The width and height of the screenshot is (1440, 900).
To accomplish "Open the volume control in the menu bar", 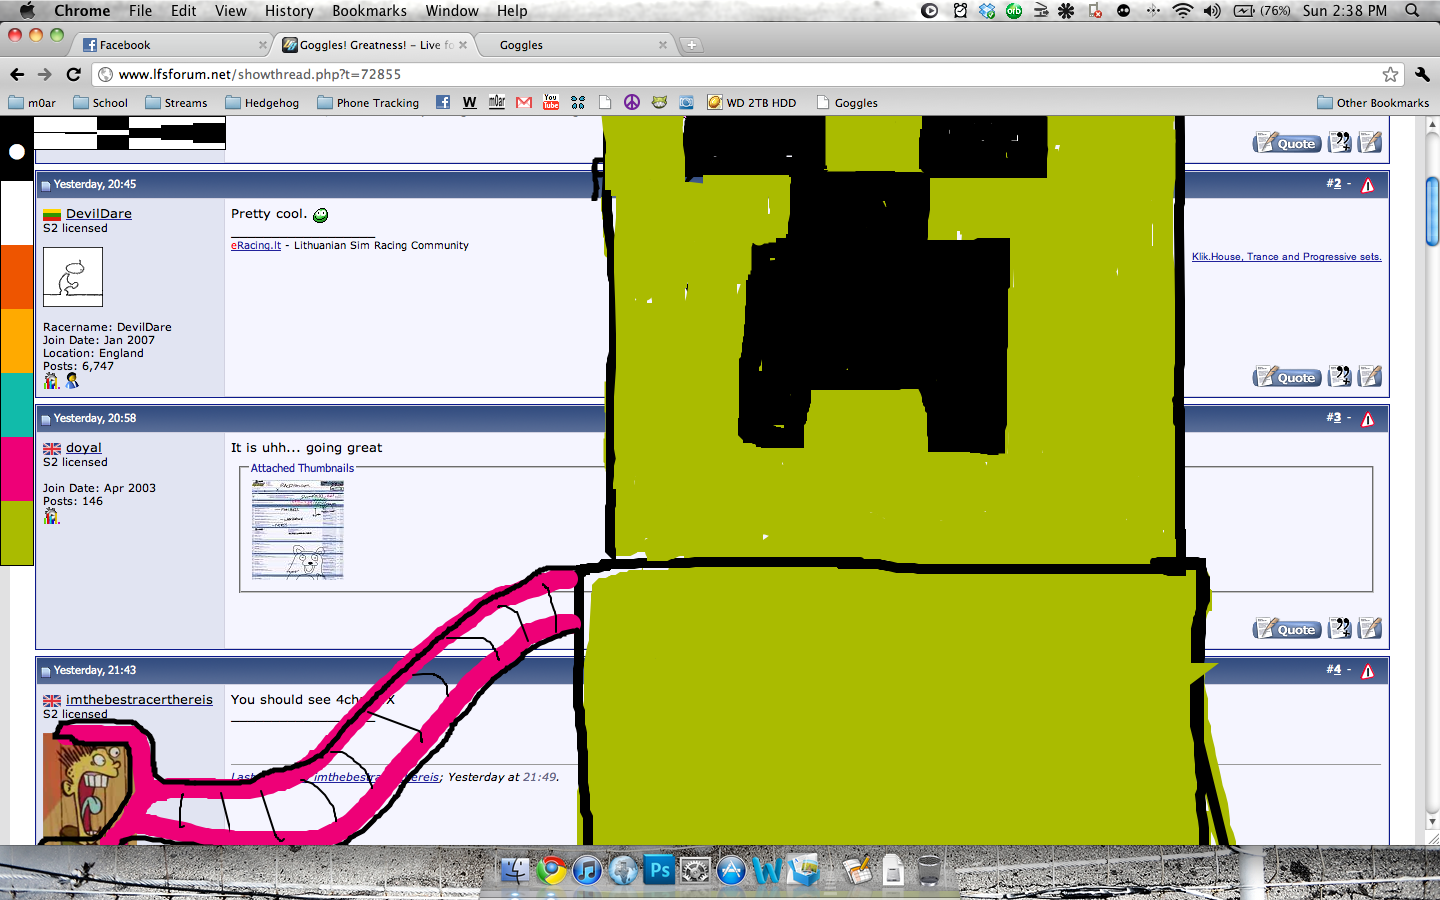I will pos(1212,11).
